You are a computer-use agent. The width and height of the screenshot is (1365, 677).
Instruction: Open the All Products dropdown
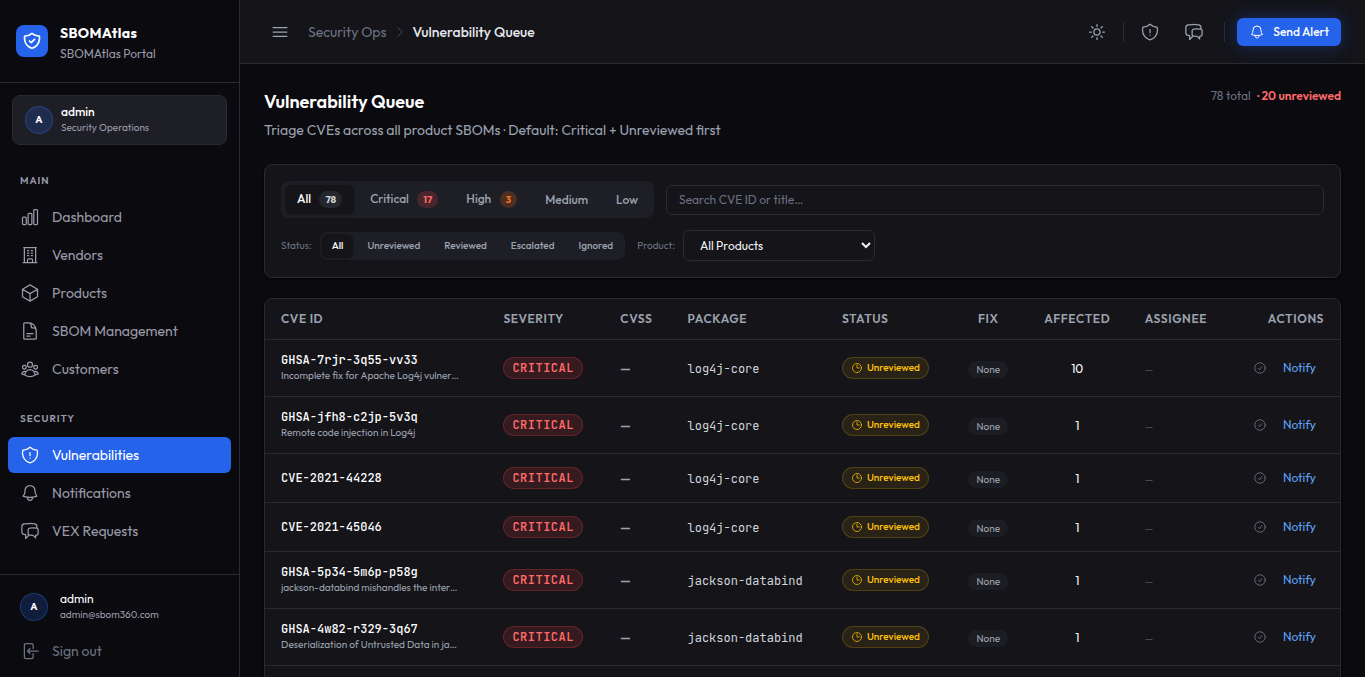pyautogui.click(x=779, y=246)
